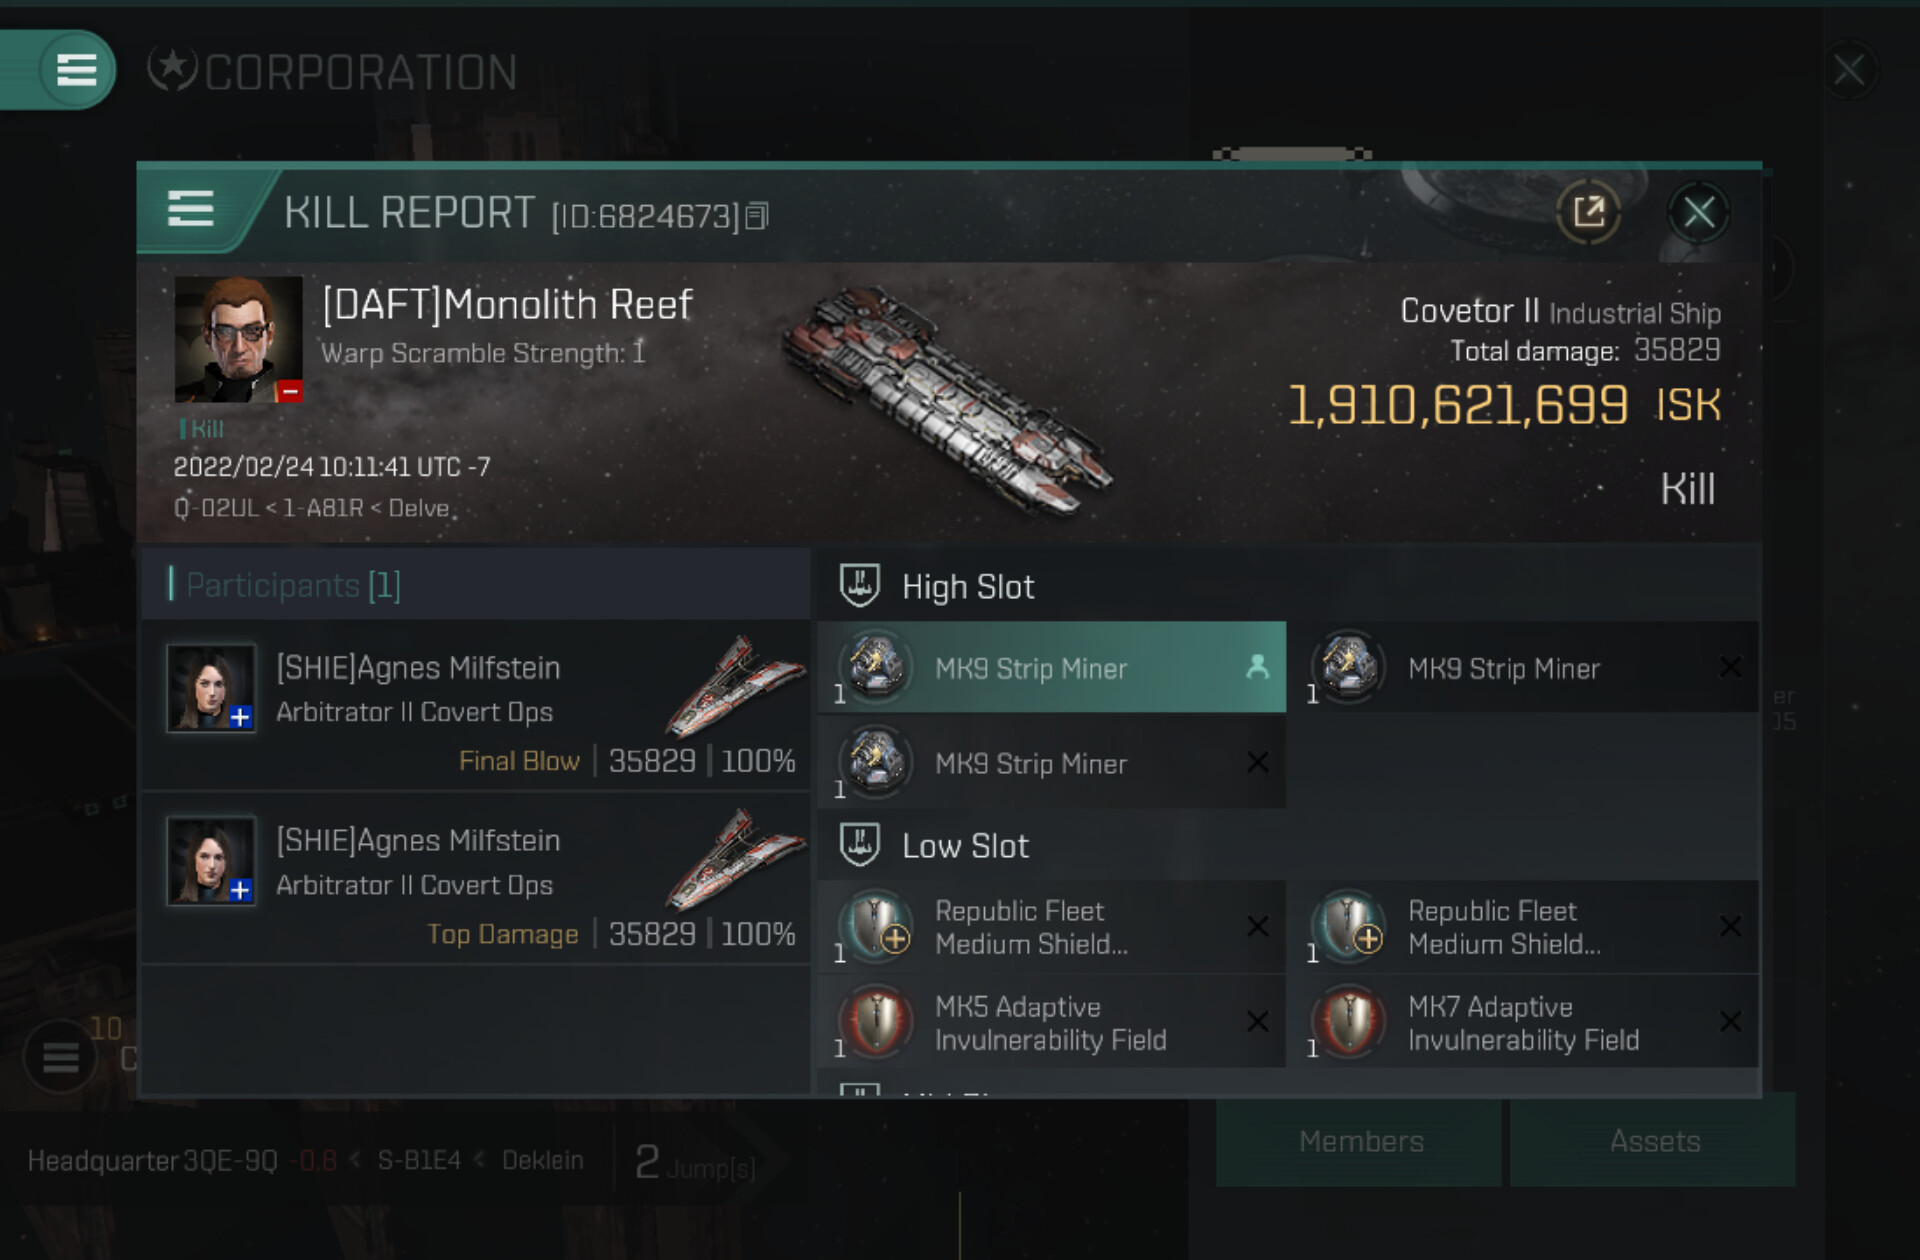Image resolution: width=1920 pixels, height=1260 pixels.
Task: Copy the kill report ID
Action: point(757,216)
